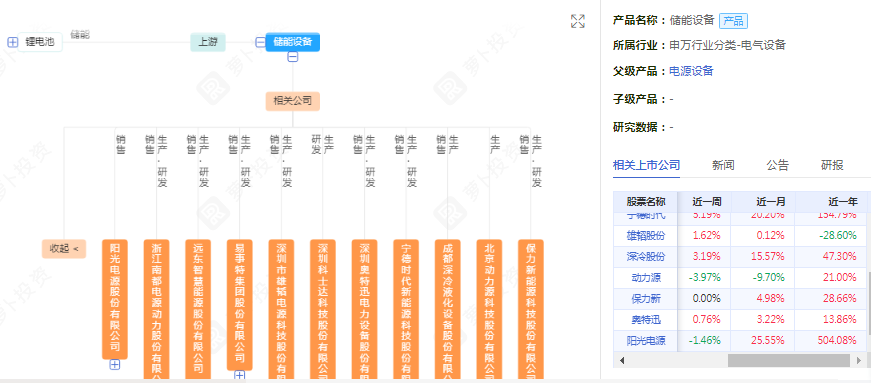This screenshot has width=871, height=383.
Task: Select the 上游 node
Action: (x=208, y=42)
